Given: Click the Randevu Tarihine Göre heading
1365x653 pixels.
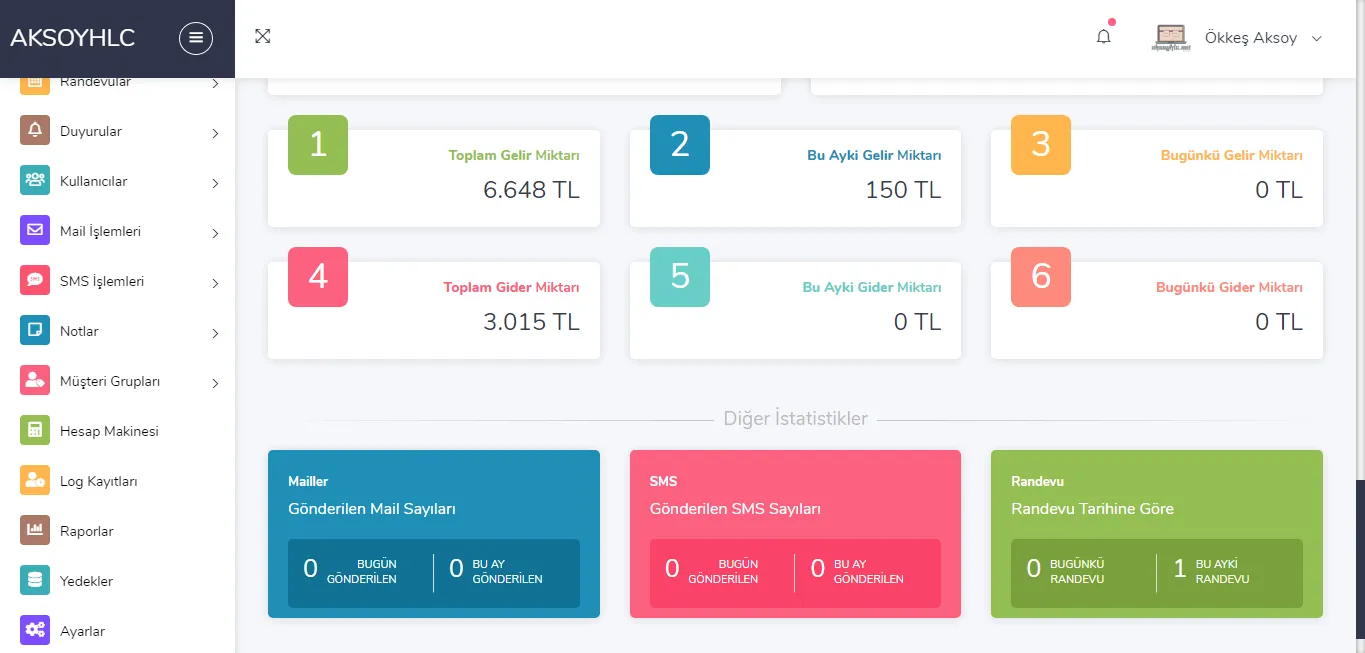Looking at the screenshot, I should click(x=1092, y=509).
